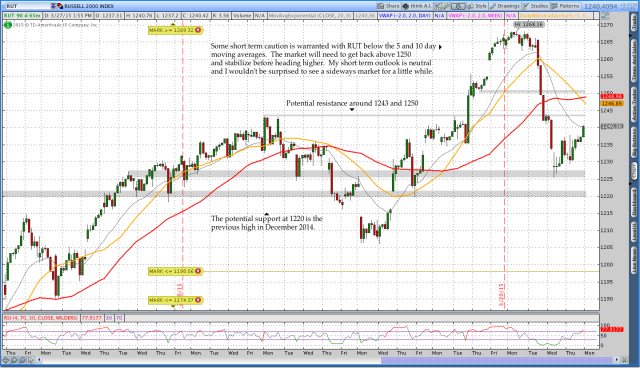Click the MovAvgExponential study label

coord(310,16)
